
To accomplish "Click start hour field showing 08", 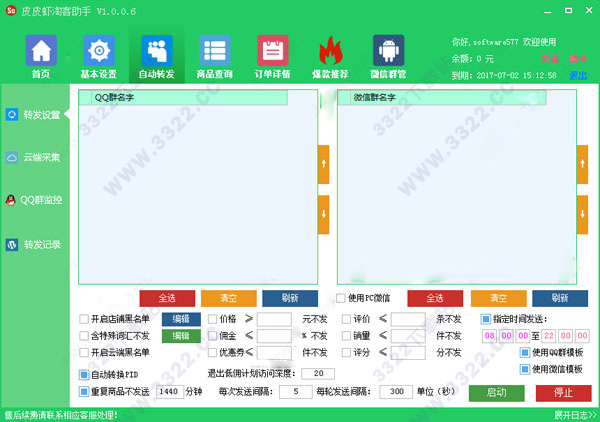I will pyautogui.click(x=489, y=336).
